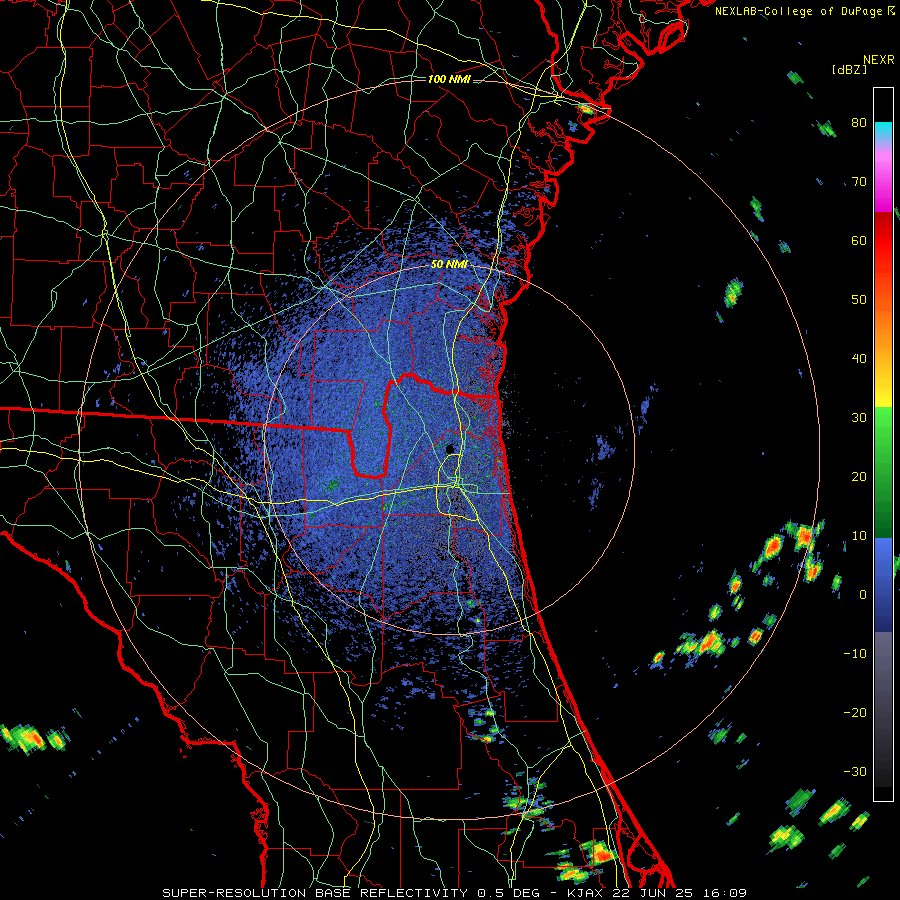Click the 70 dBZ scale value

(859, 182)
